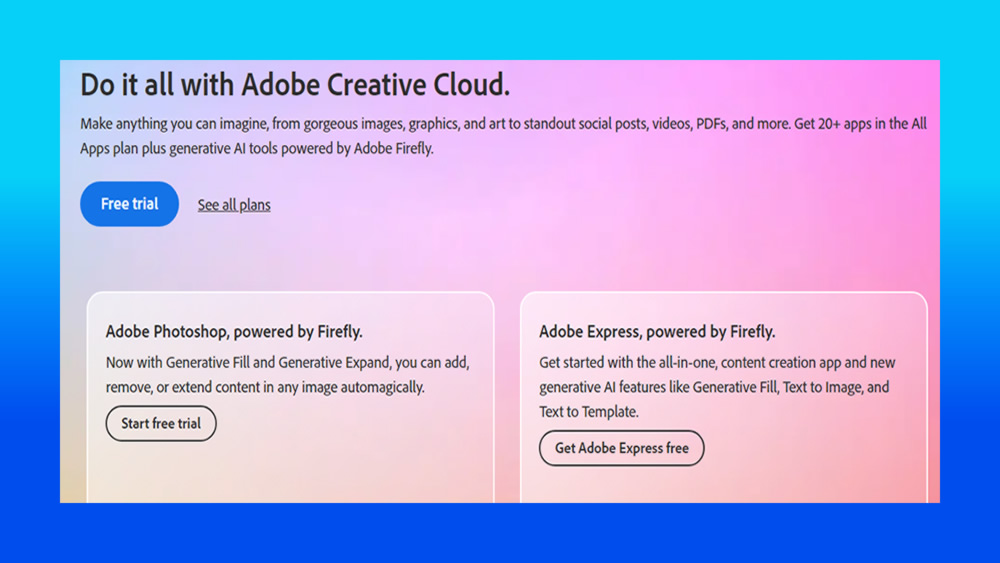Select the heading 'Do it all with Adobe Creative Cloud.'
This screenshot has height=563, width=1000.
click(295, 85)
